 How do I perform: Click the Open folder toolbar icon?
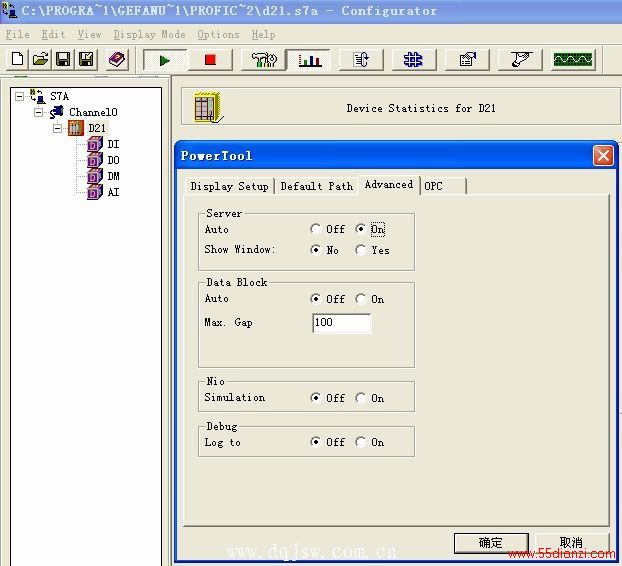(x=40, y=59)
